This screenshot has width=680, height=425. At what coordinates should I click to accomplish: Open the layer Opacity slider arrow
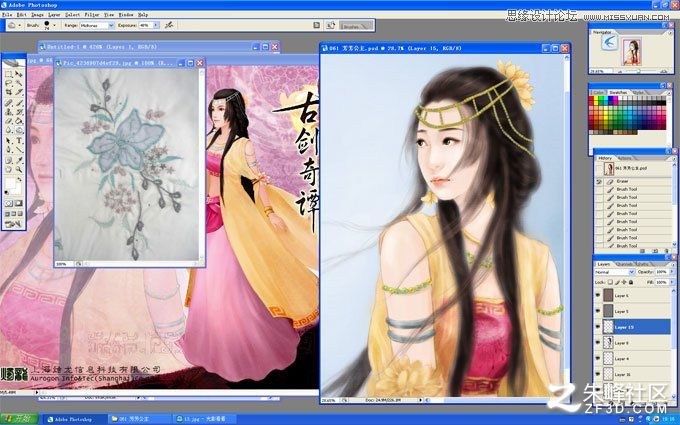click(672, 271)
